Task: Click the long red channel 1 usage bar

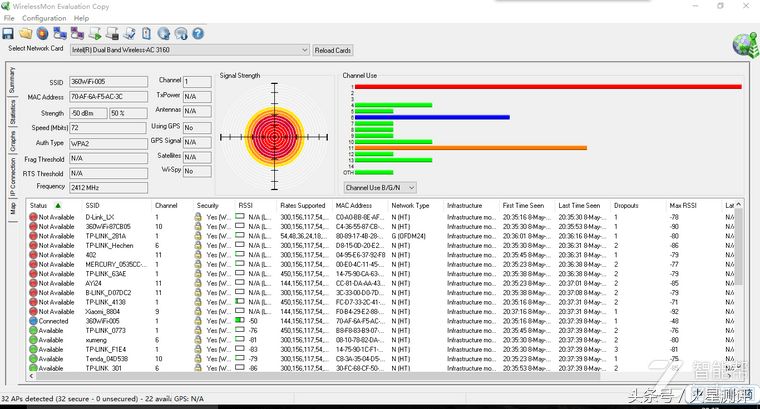Action: [x=548, y=86]
